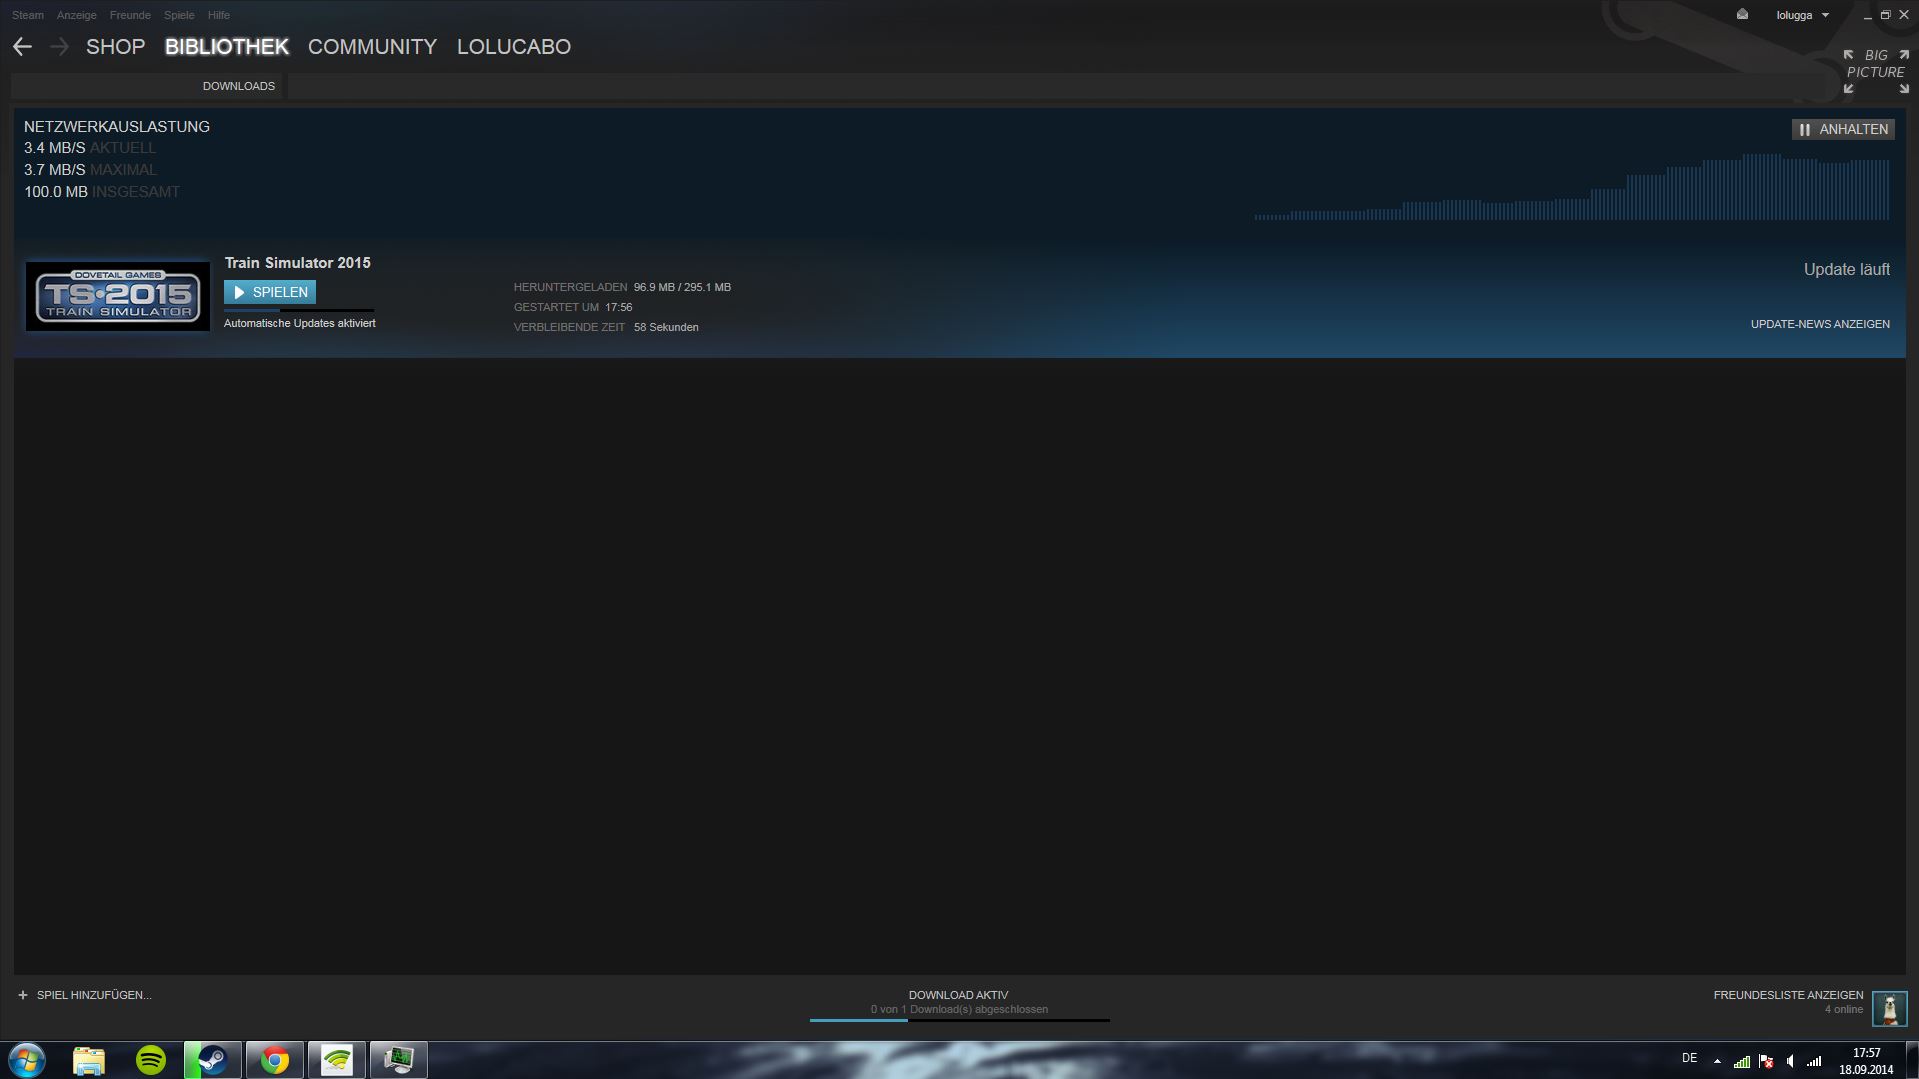Switch to the SHOP tab

[116, 47]
